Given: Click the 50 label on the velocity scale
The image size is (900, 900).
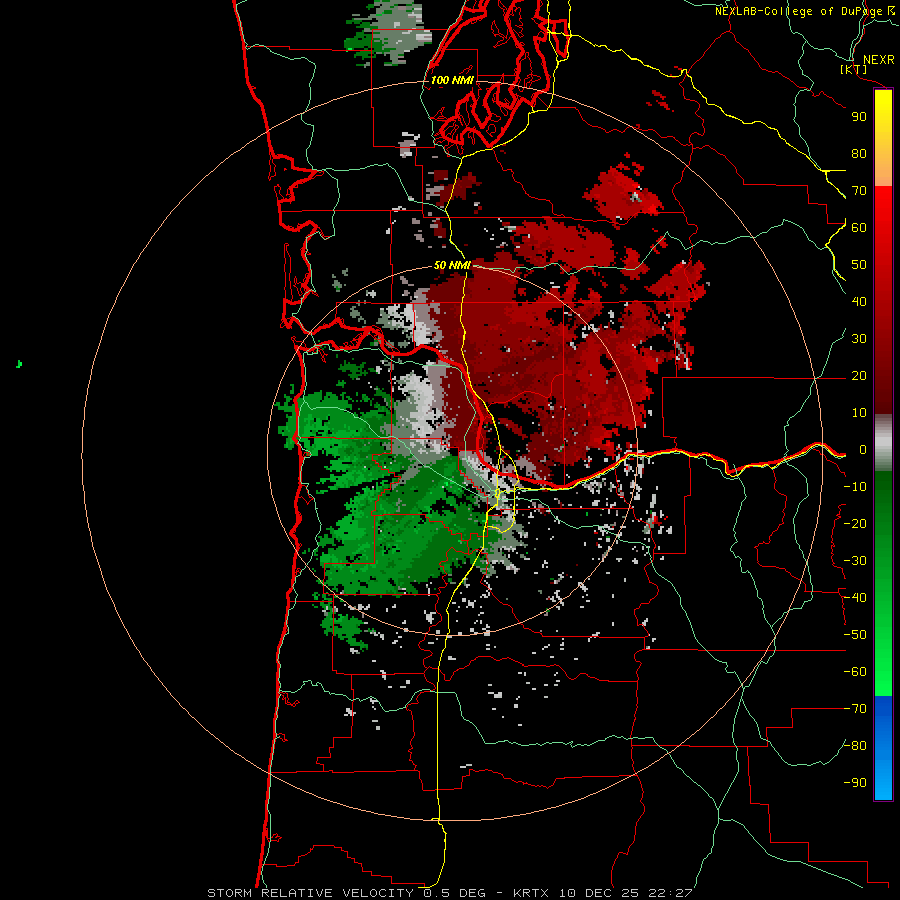Looking at the screenshot, I should coord(859,265).
